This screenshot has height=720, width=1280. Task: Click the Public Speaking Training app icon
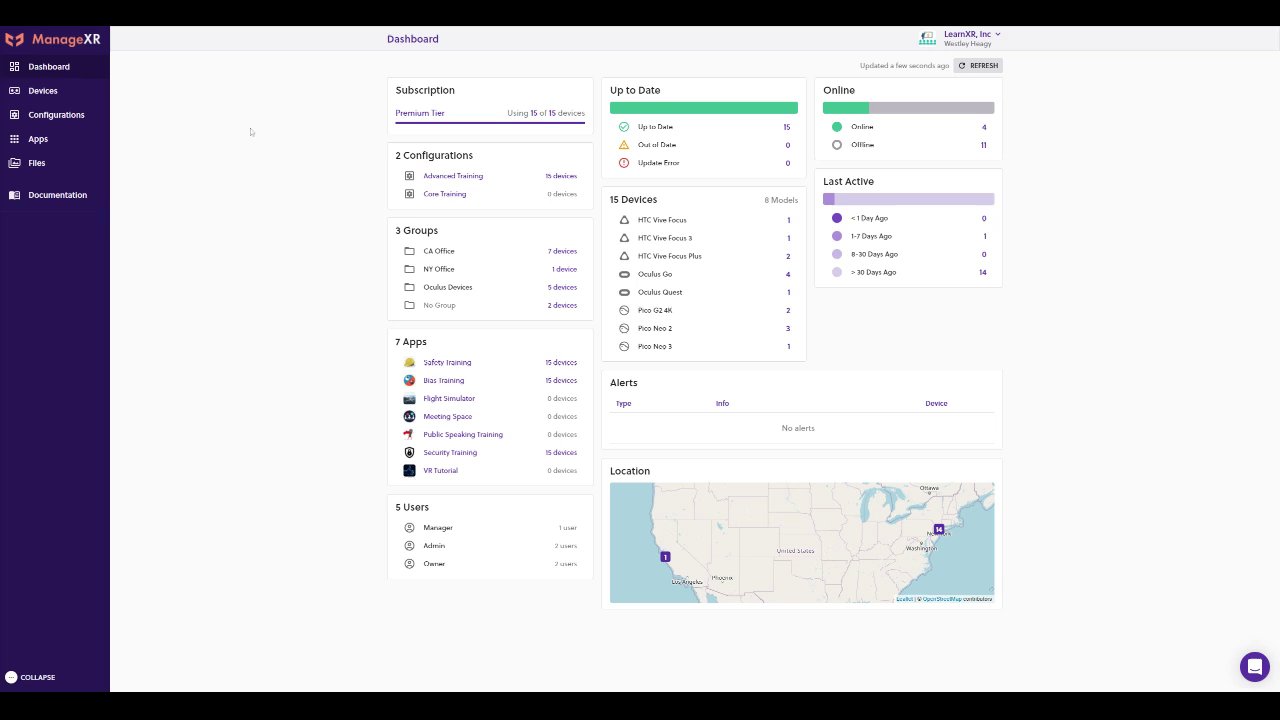tap(409, 434)
